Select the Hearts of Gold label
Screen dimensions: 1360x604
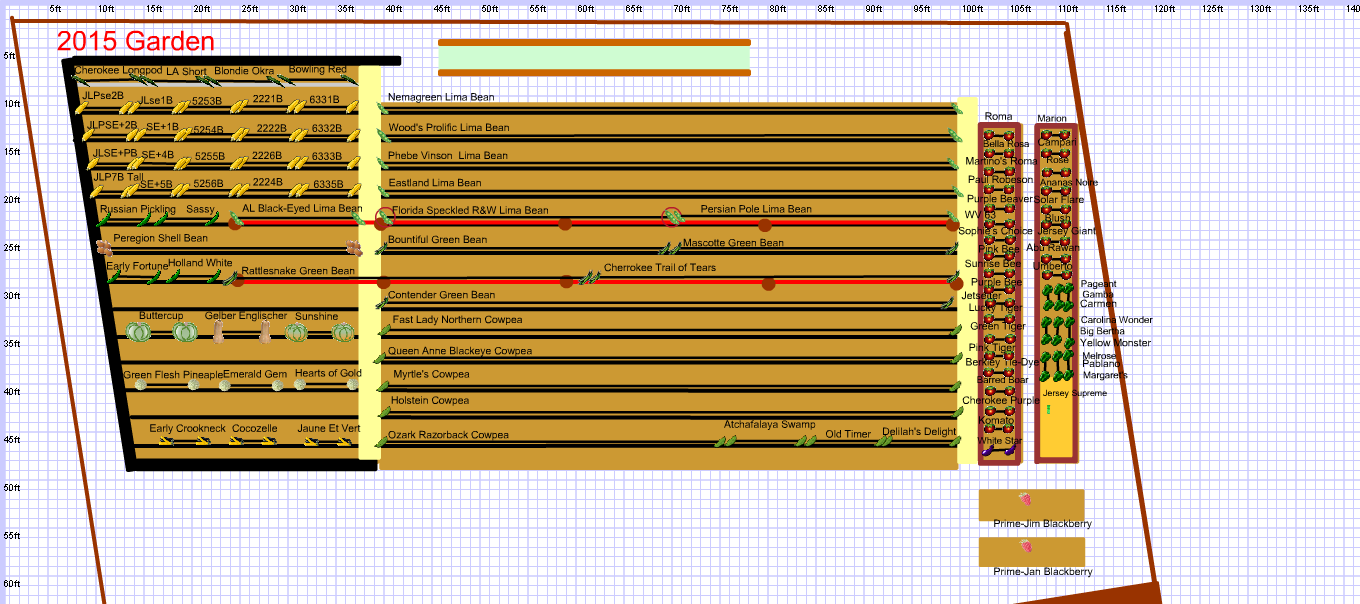[328, 373]
